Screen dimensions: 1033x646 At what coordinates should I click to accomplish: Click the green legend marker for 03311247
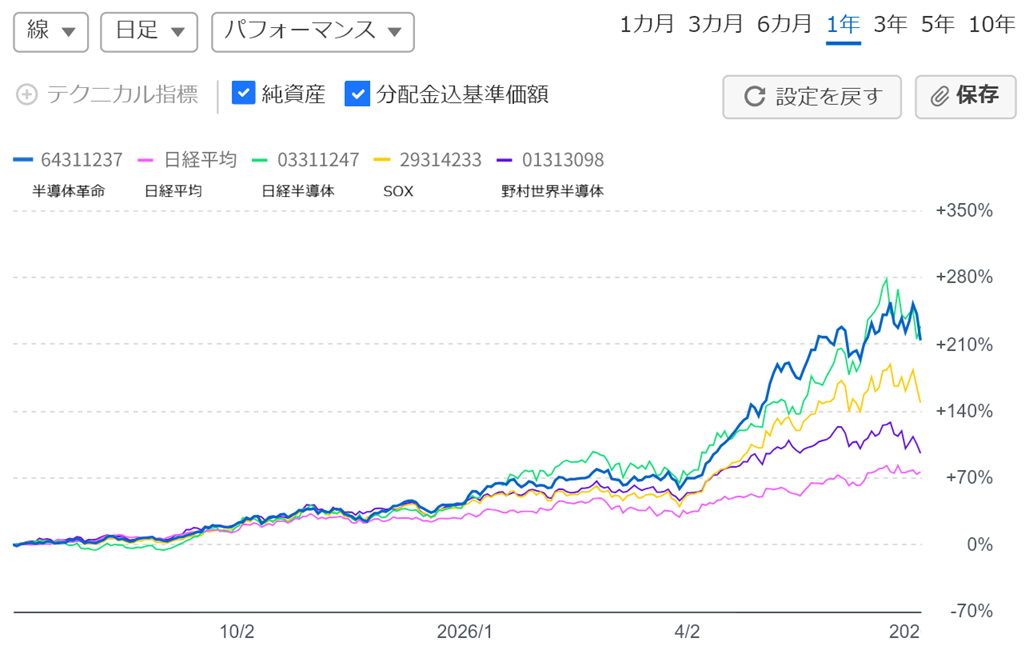[x=260, y=160]
